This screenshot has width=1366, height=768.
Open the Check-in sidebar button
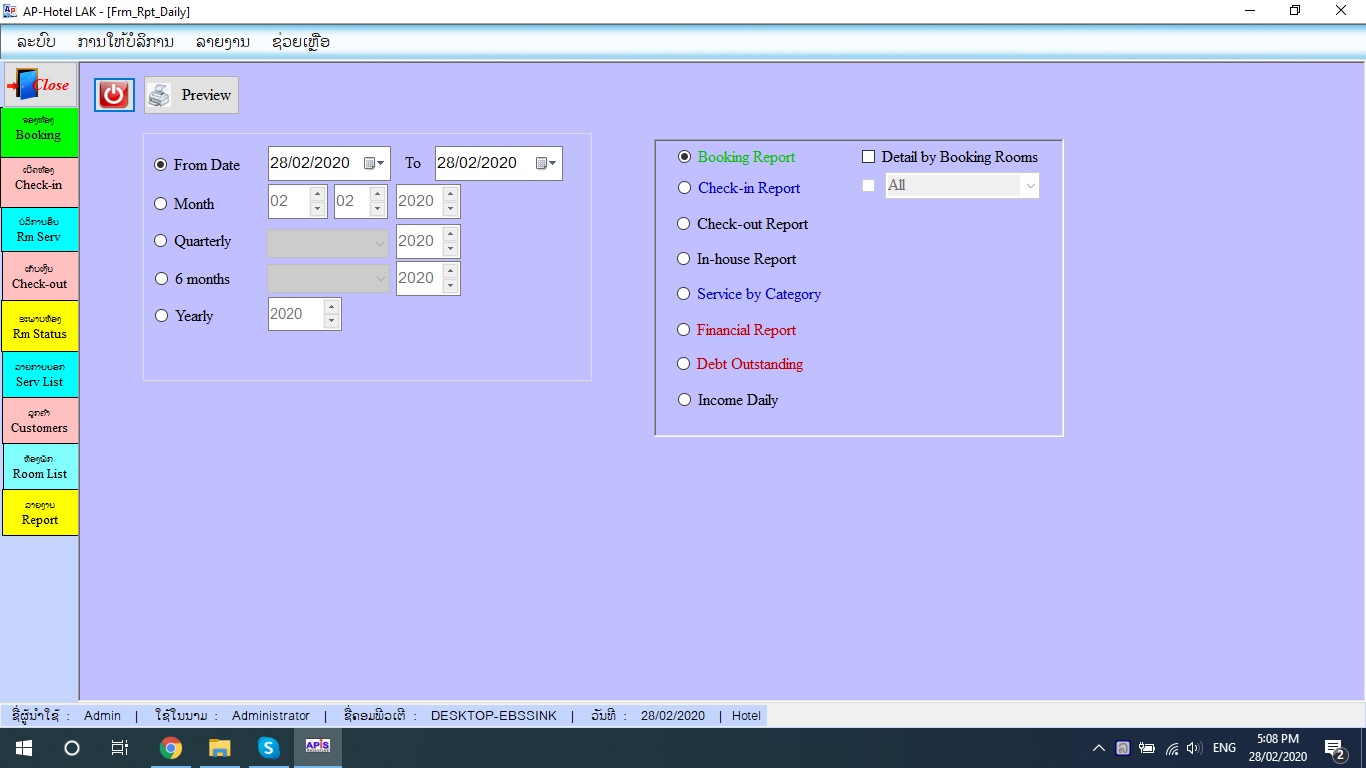[x=39, y=182]
